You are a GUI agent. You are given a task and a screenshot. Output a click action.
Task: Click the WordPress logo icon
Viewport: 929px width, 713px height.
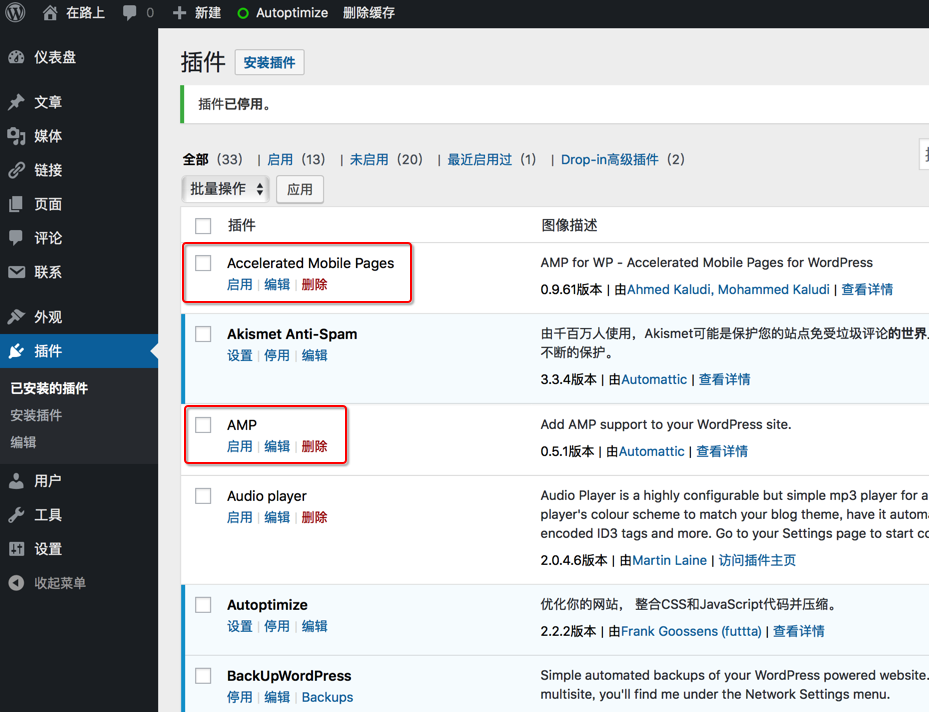tap(15, 12)
